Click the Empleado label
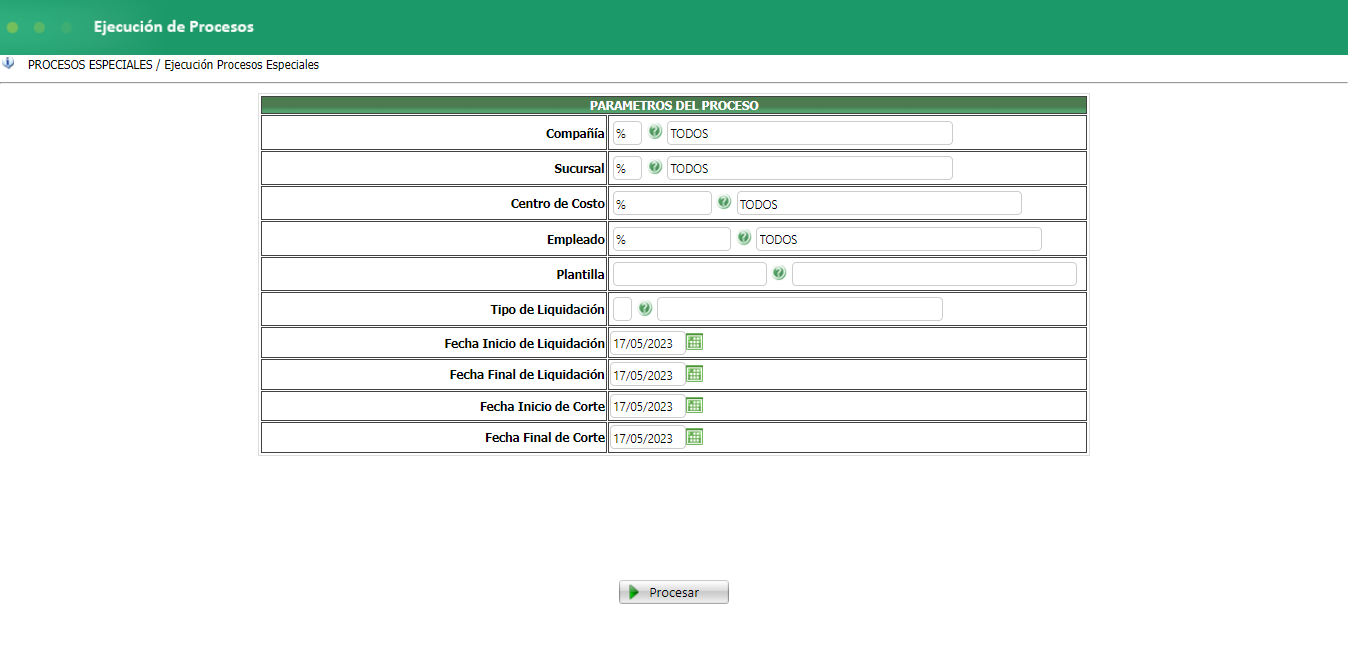The image size is (1348, 647). pyautogui.click(x=575, y=239)
